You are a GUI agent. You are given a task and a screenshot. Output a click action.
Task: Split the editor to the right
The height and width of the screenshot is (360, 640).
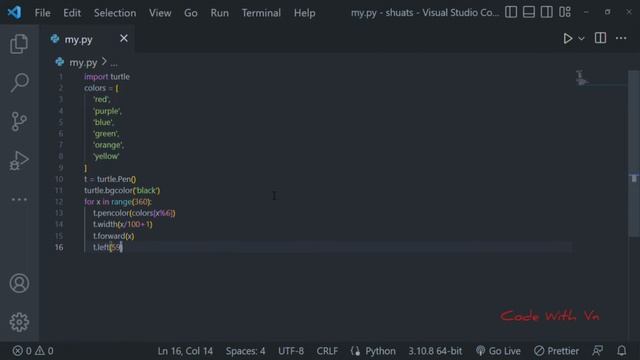coord(600,38)
